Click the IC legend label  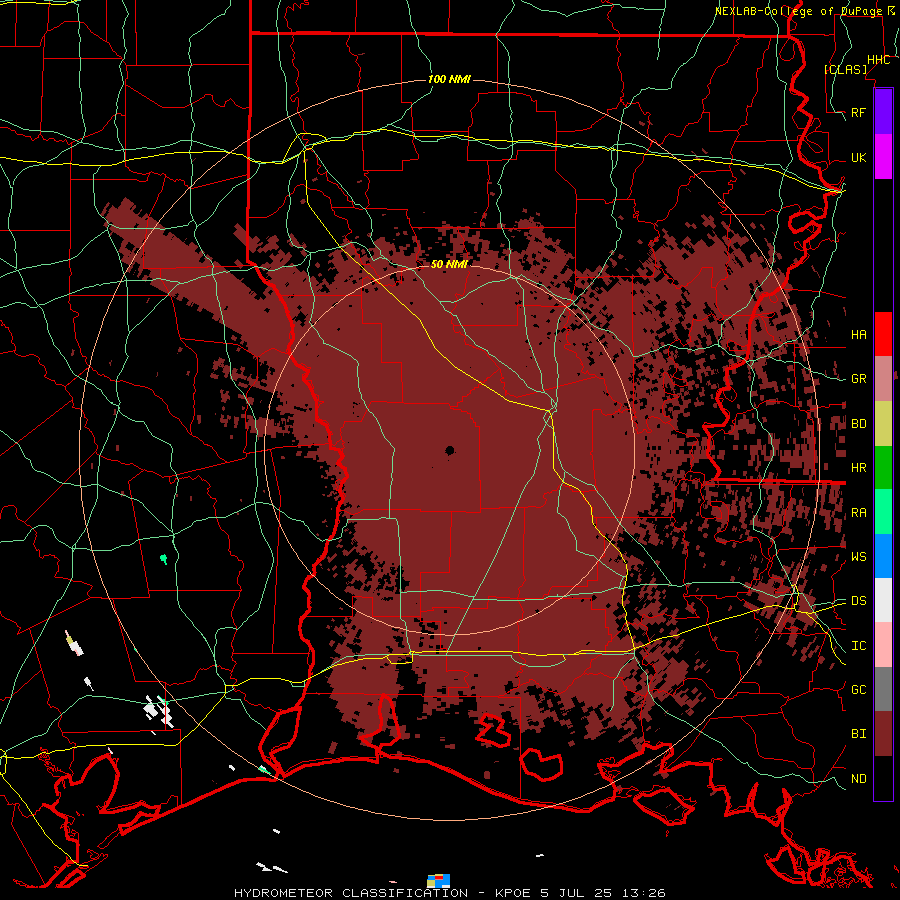click(858, 646)
